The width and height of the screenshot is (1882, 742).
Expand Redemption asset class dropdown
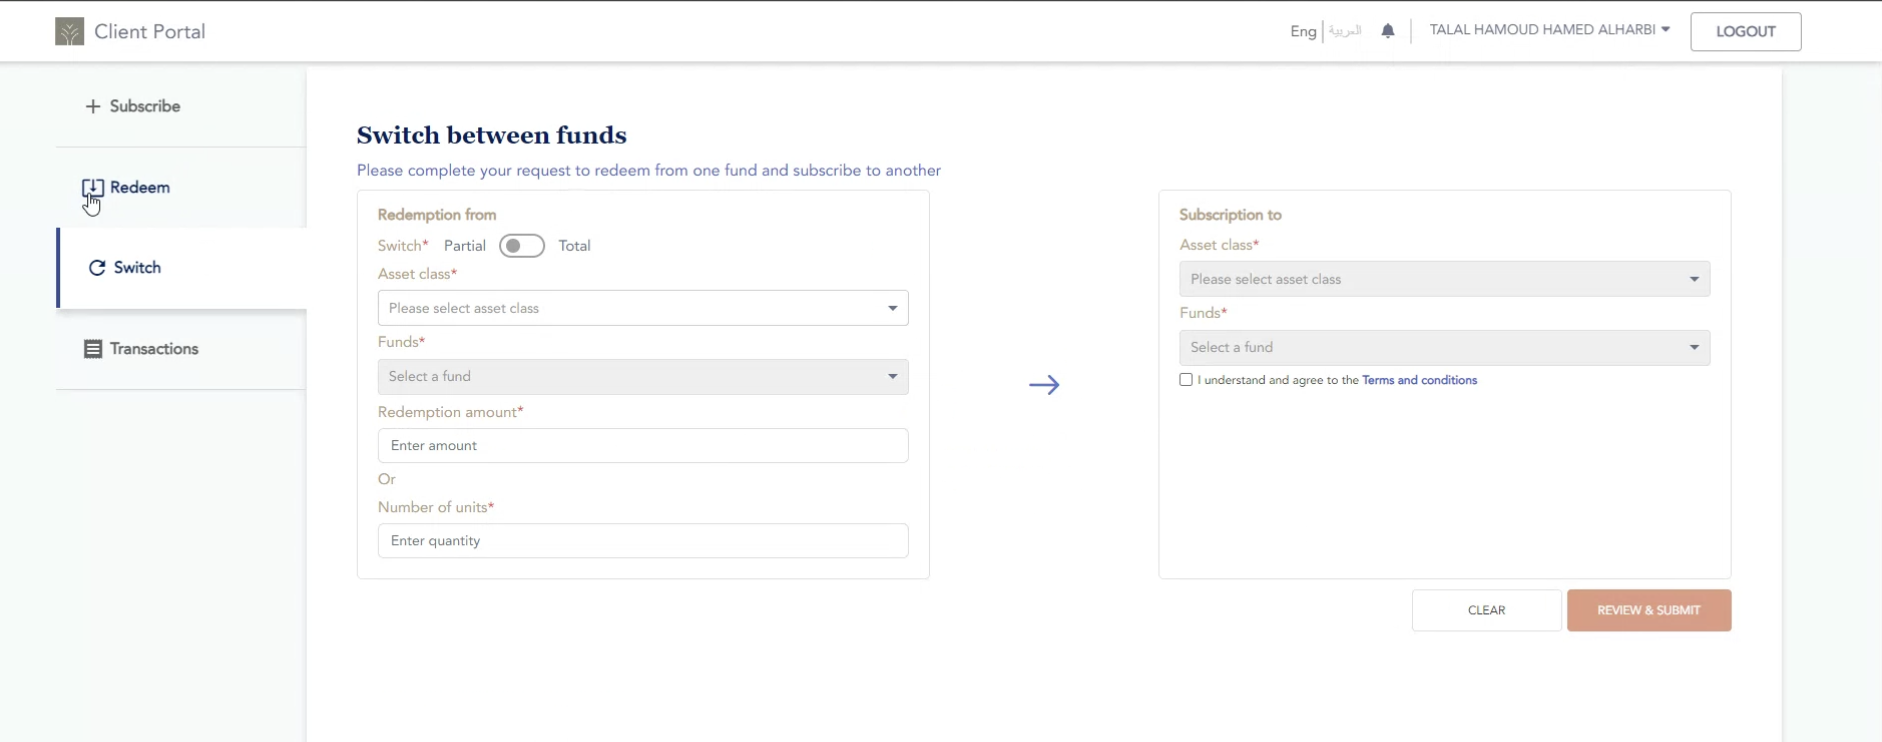pos(642,308)
